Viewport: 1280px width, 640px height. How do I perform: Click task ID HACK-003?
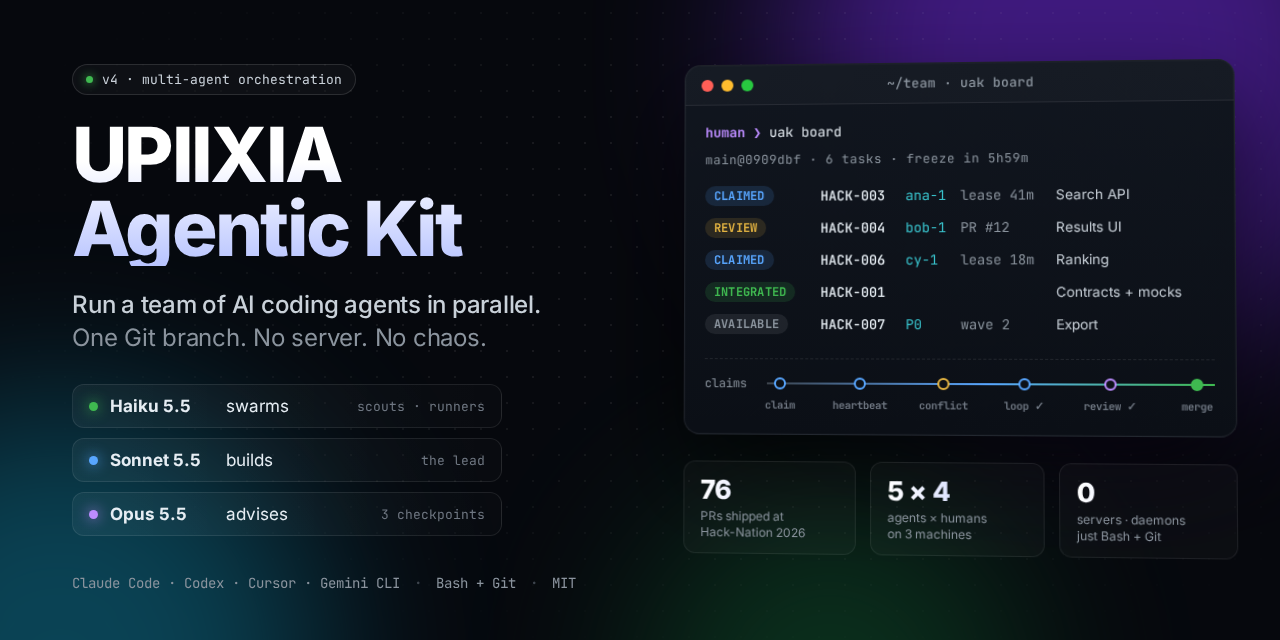click(853, 196)
